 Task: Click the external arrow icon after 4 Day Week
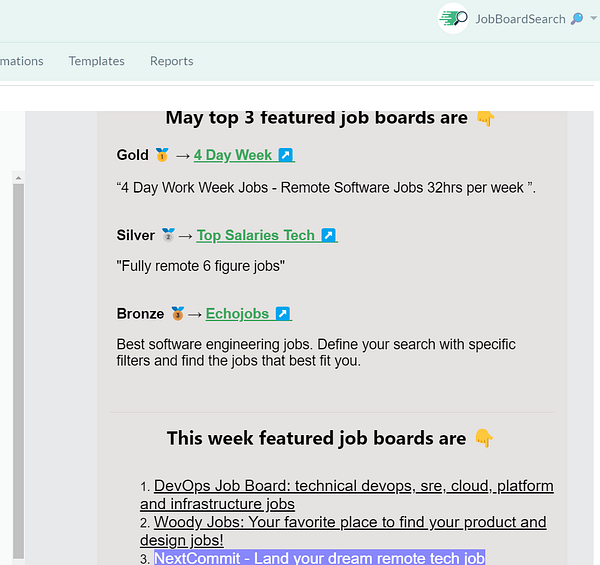pos(285,155)
